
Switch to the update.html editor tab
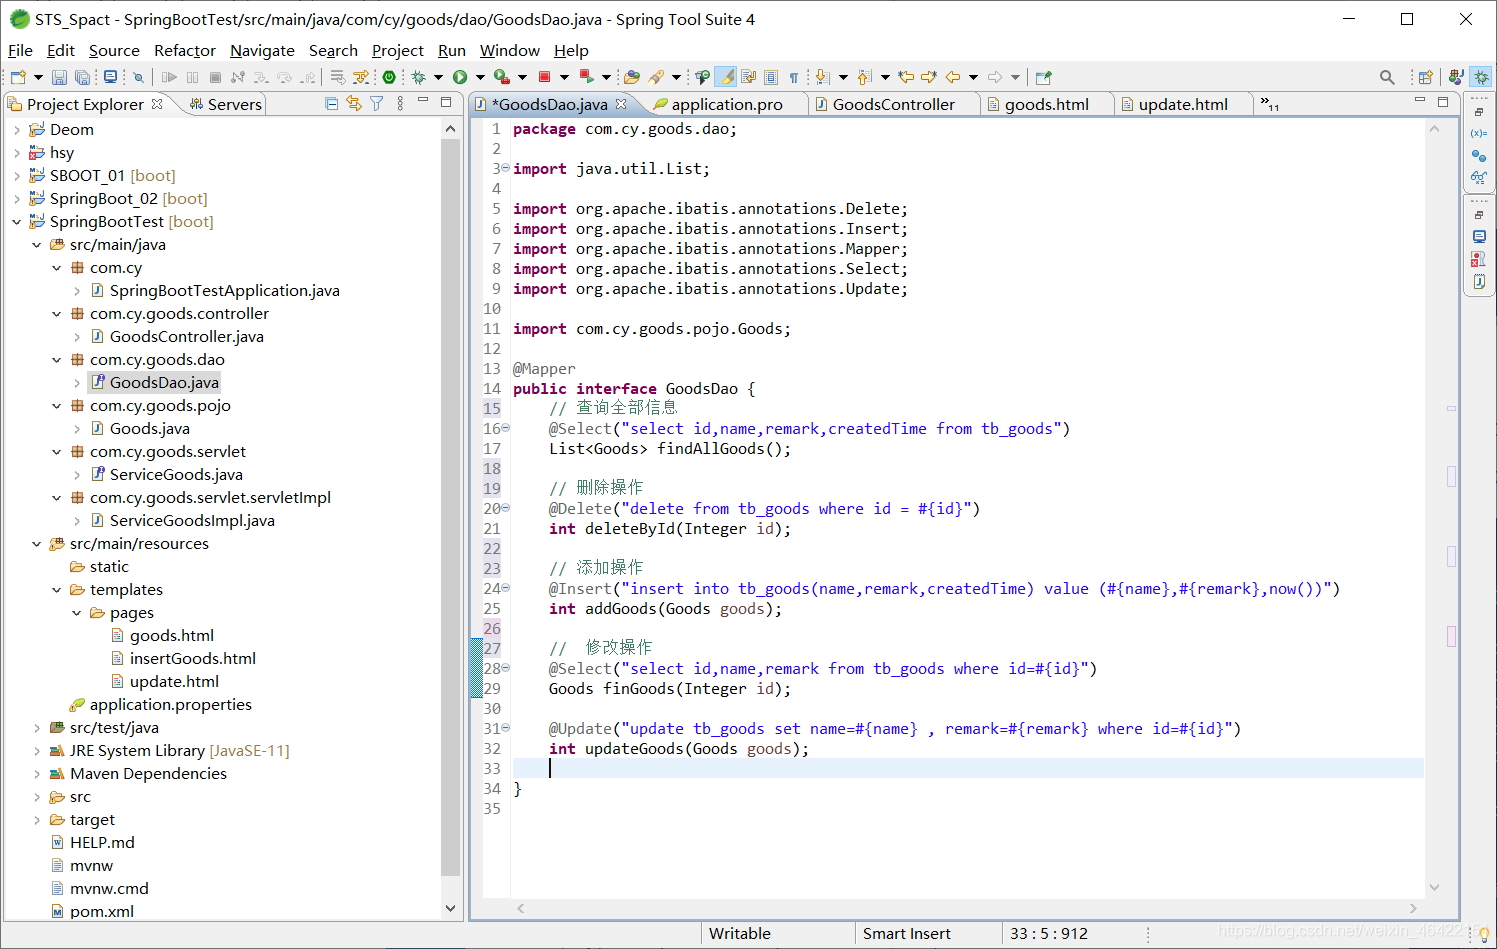click(1183, 104)
